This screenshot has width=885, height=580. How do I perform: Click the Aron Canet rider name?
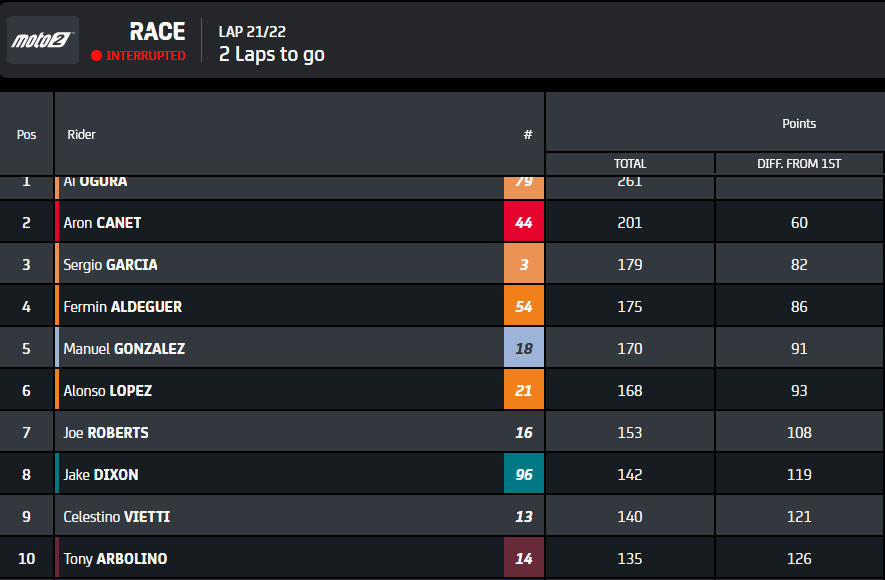(102, 223)
